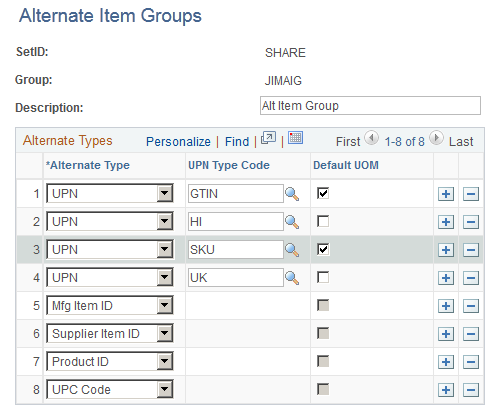Click the SHARE SetID value
Image resolution: width=498 pixels, height=417 pixels.
285,53
